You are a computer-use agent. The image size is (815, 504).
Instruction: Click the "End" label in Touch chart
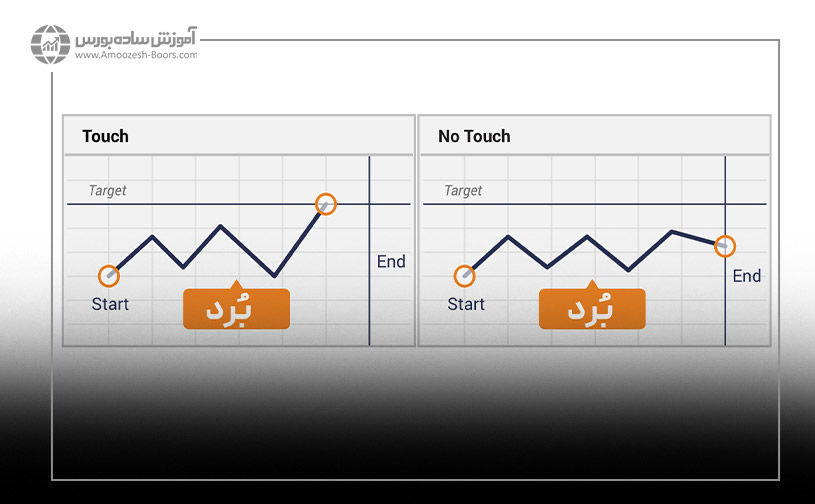coord(391,261)
